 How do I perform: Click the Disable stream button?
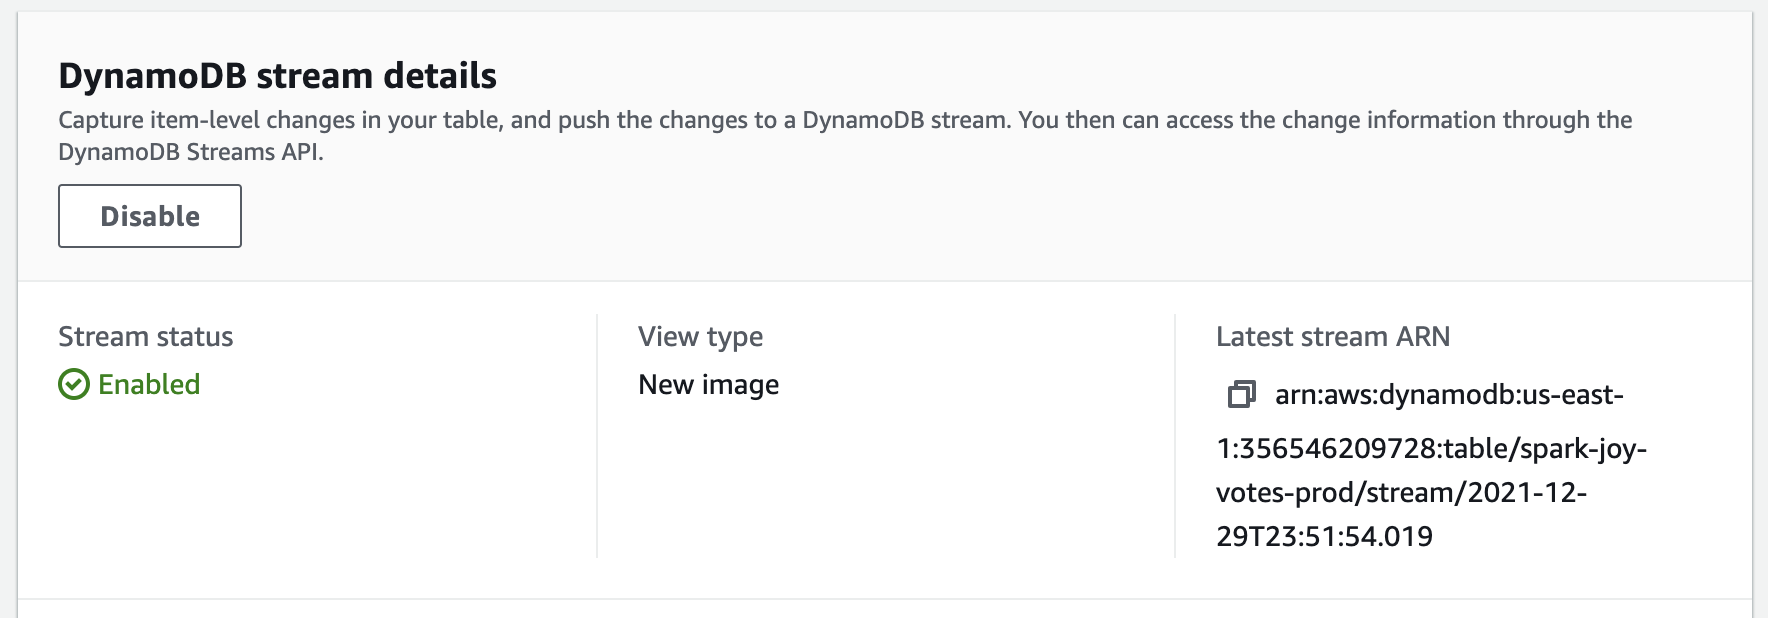pos(150,216)
